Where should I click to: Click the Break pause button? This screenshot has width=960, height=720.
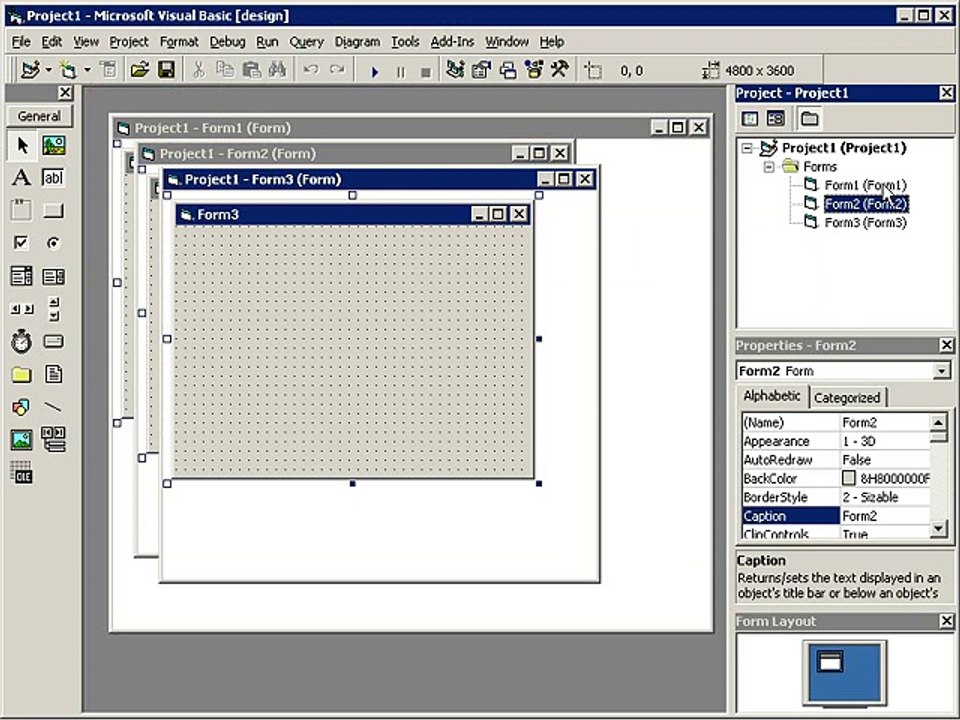click(x=400, y=72)
